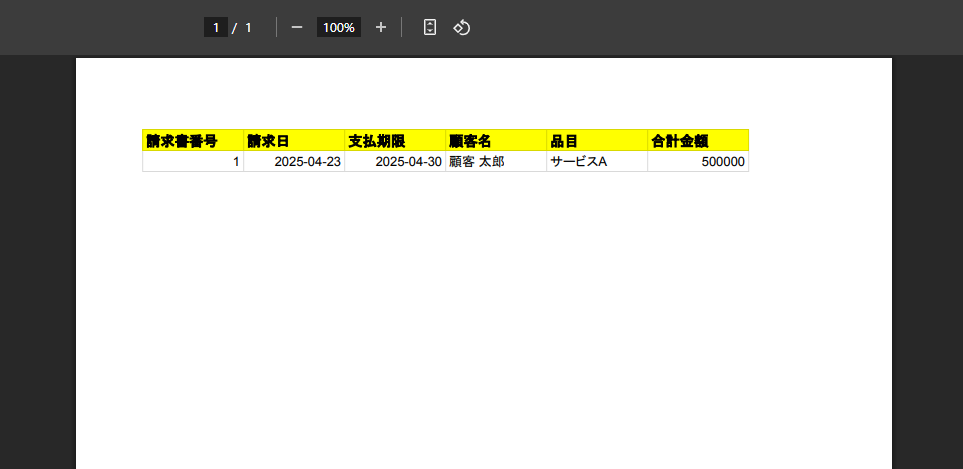Click the total page count text
This screenshot has width=963, height=469.
pyautogui.click(x=248, y=28)
